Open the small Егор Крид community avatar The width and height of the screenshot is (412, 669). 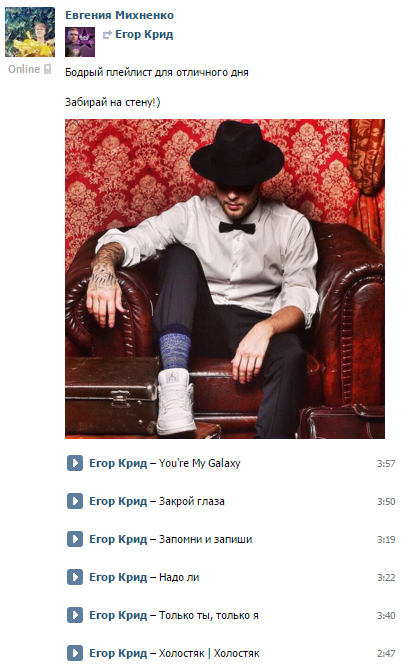click(80, 42)
